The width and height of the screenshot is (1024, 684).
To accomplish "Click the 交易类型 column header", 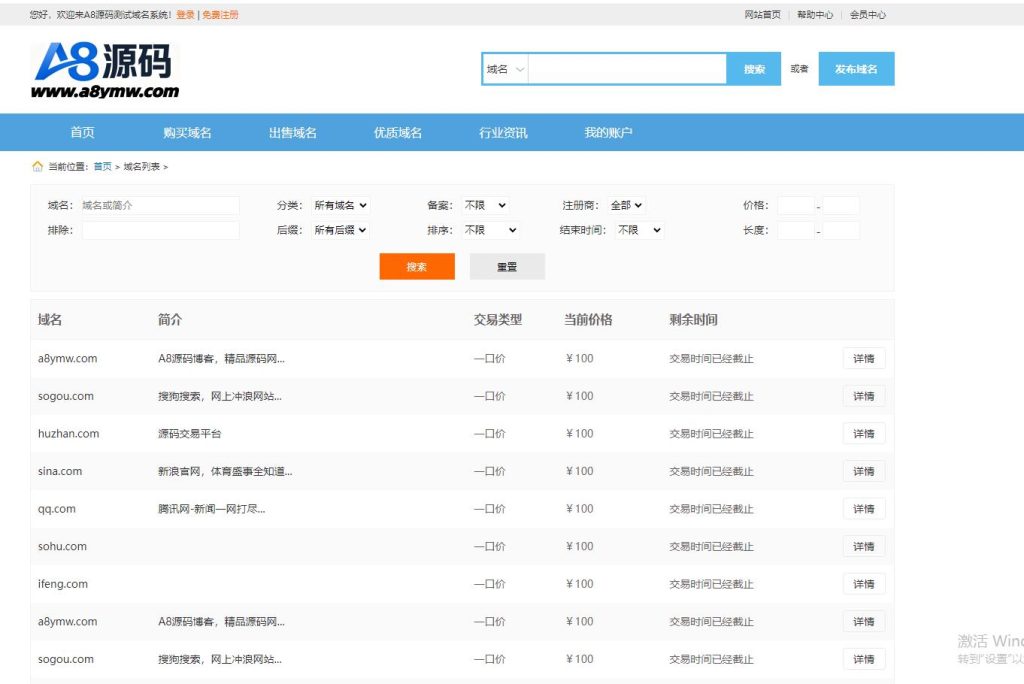I will coord(498,319).
